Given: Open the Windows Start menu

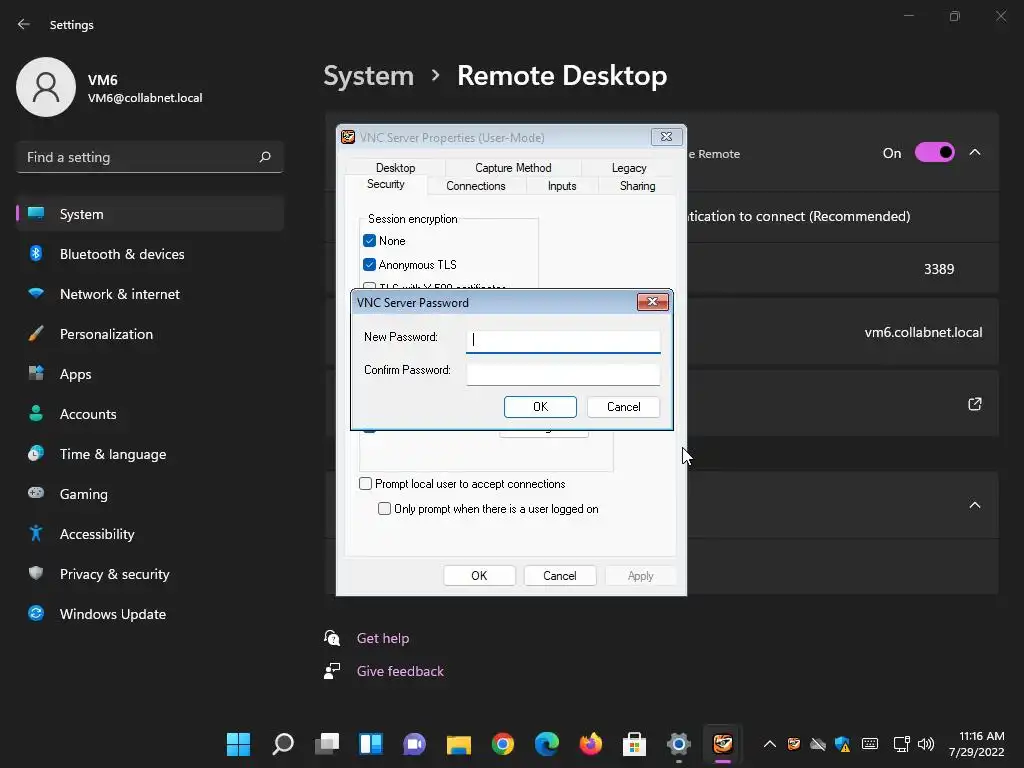Looking at the screenshot, I should 238,744.
